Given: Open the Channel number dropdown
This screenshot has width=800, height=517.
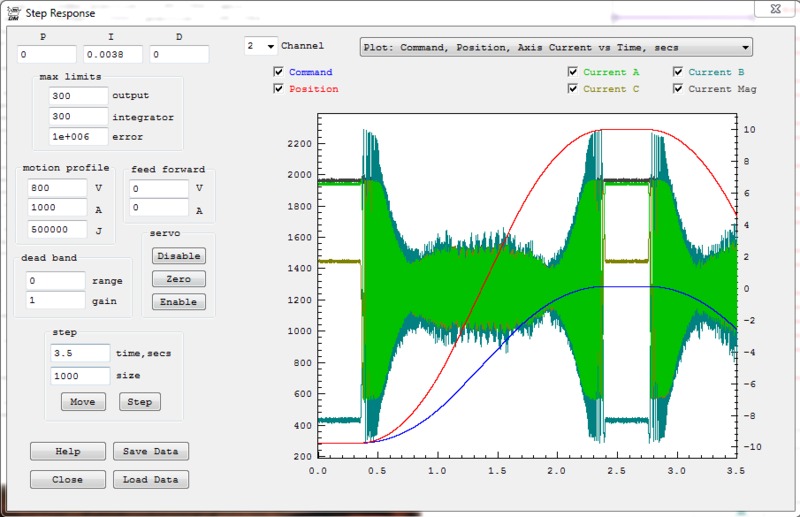Looking at the screenshot, I should click(260, 46).
